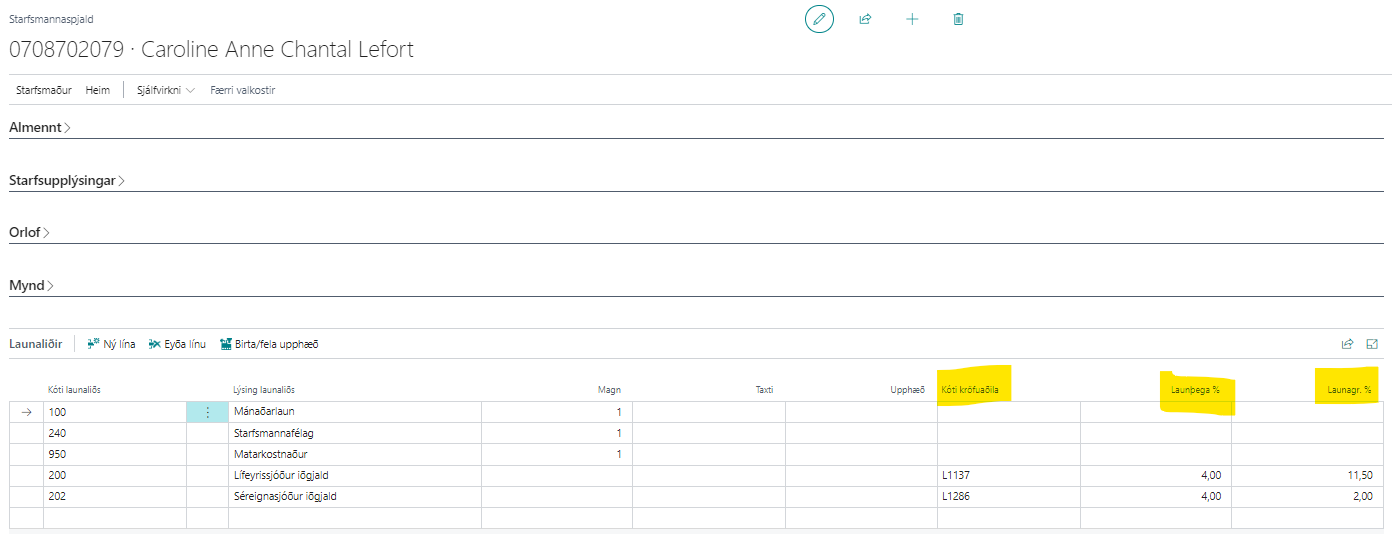Click the trash delete icon
Viewport: 1392px width, 534px height.
[958, 19]
